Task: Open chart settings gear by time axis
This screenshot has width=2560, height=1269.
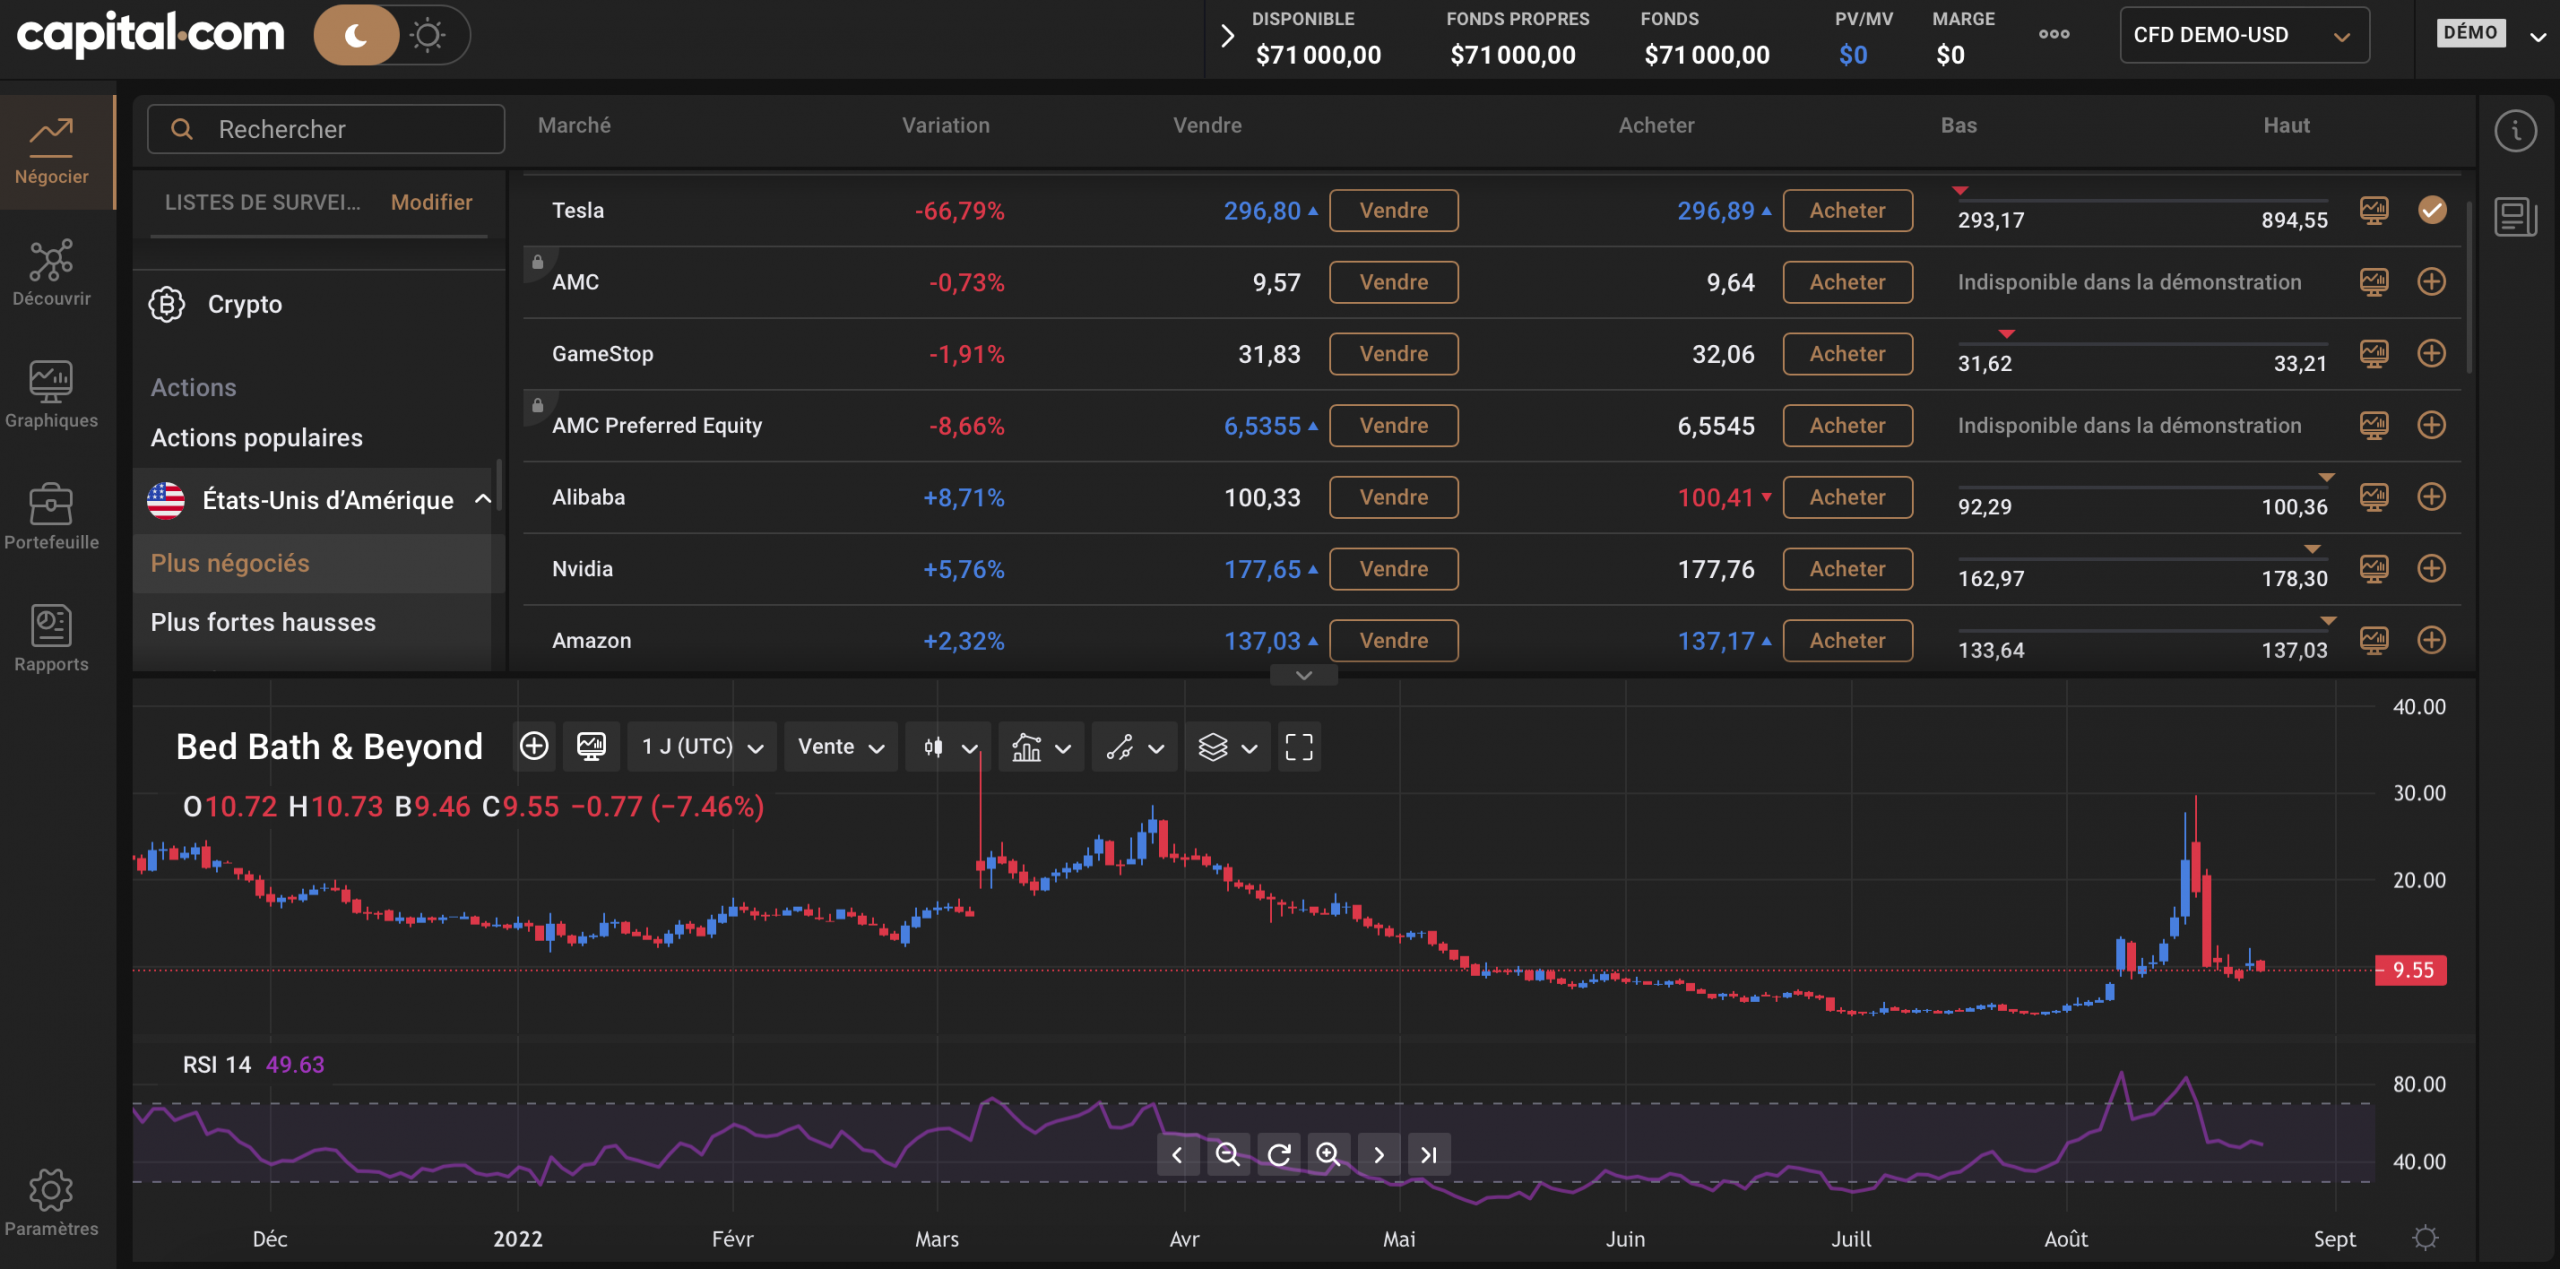Action: [x=2425, y=1238]
